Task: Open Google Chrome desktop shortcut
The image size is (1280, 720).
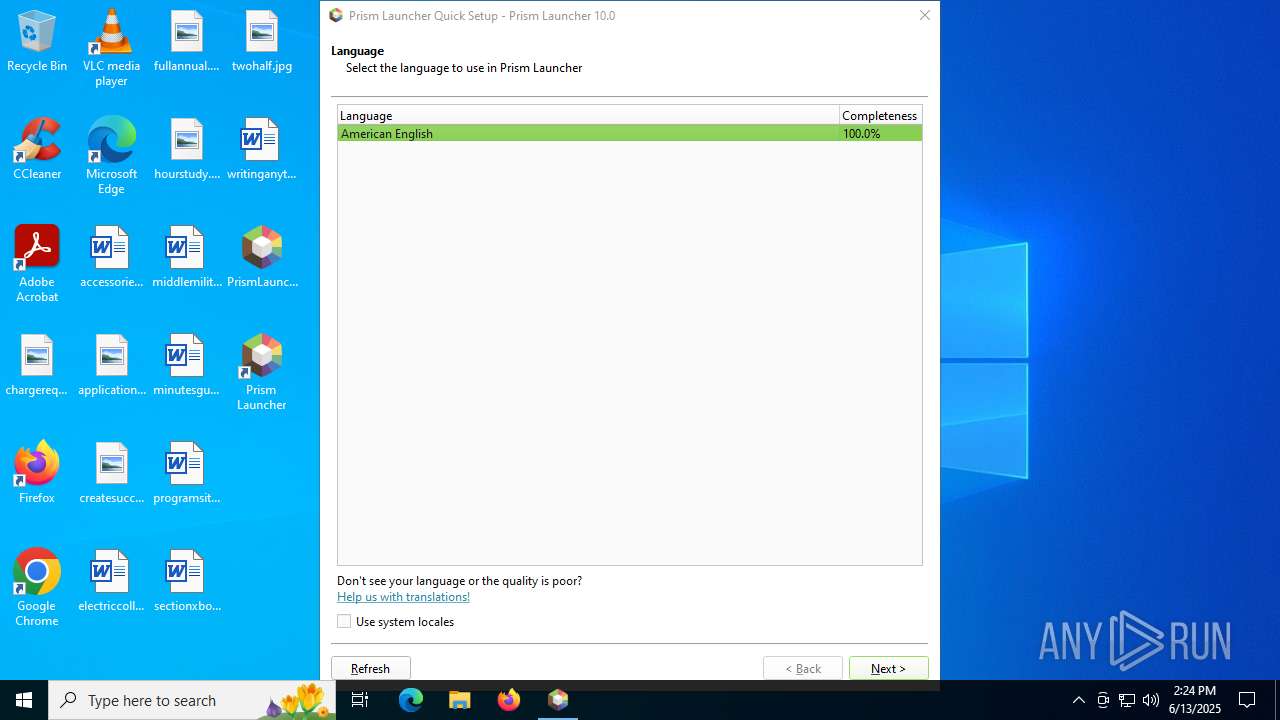Action: [x=37, y=588]
